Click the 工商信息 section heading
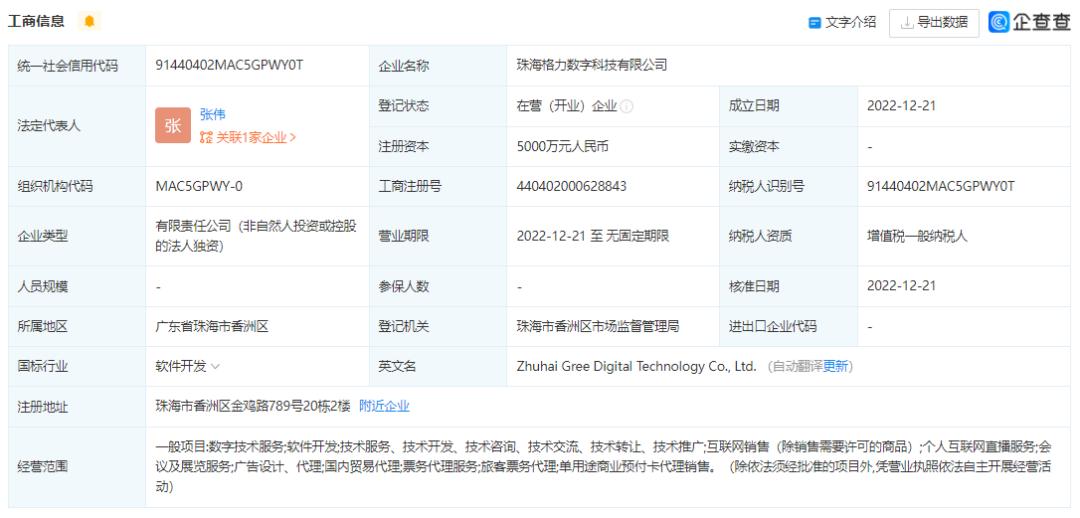Image resolution: width=1080 pixels, height=518 pixels. click(x=37, y=21)
